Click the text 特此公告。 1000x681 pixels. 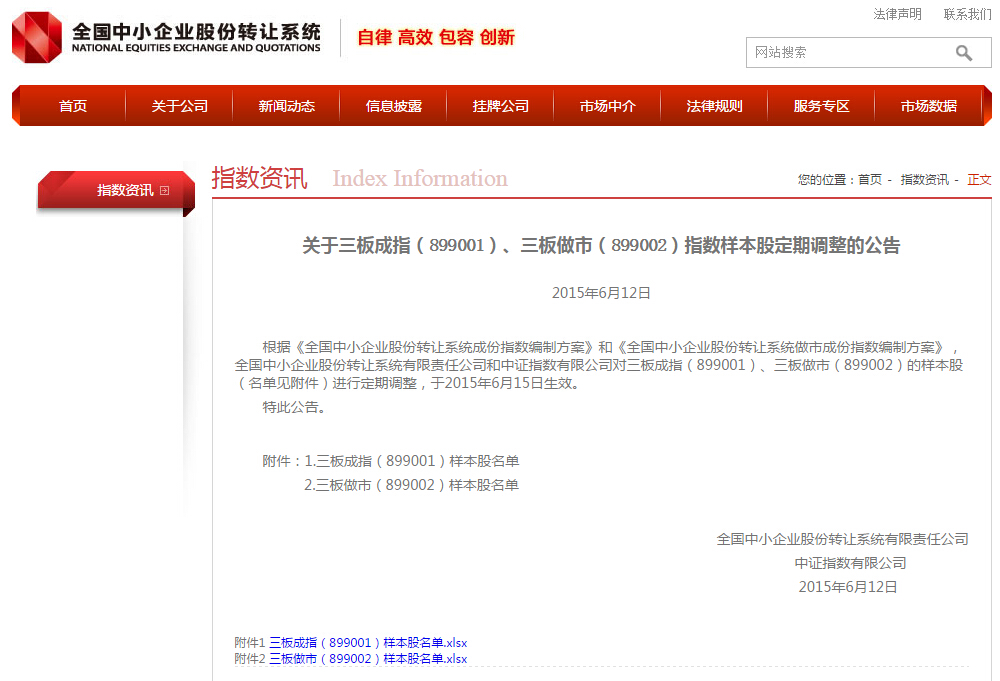[294, 407]
